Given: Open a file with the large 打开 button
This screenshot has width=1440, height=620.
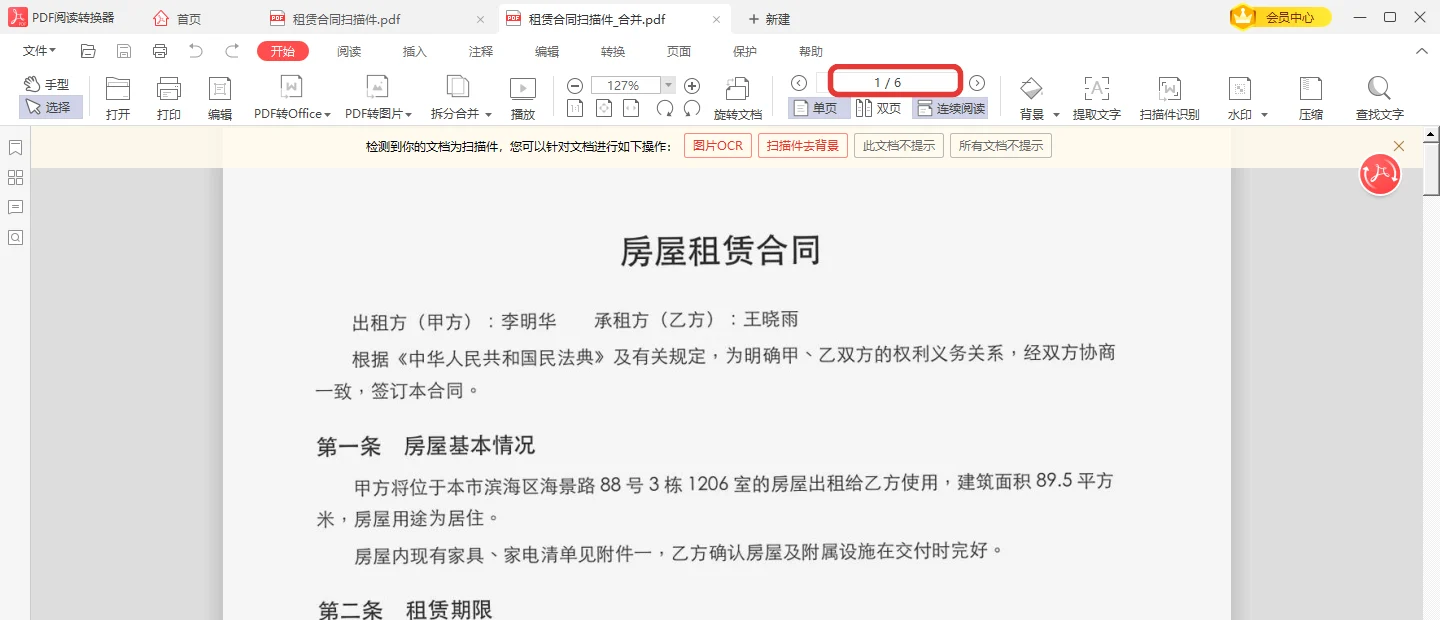Looking at the screenshot, I should point(118,99).
